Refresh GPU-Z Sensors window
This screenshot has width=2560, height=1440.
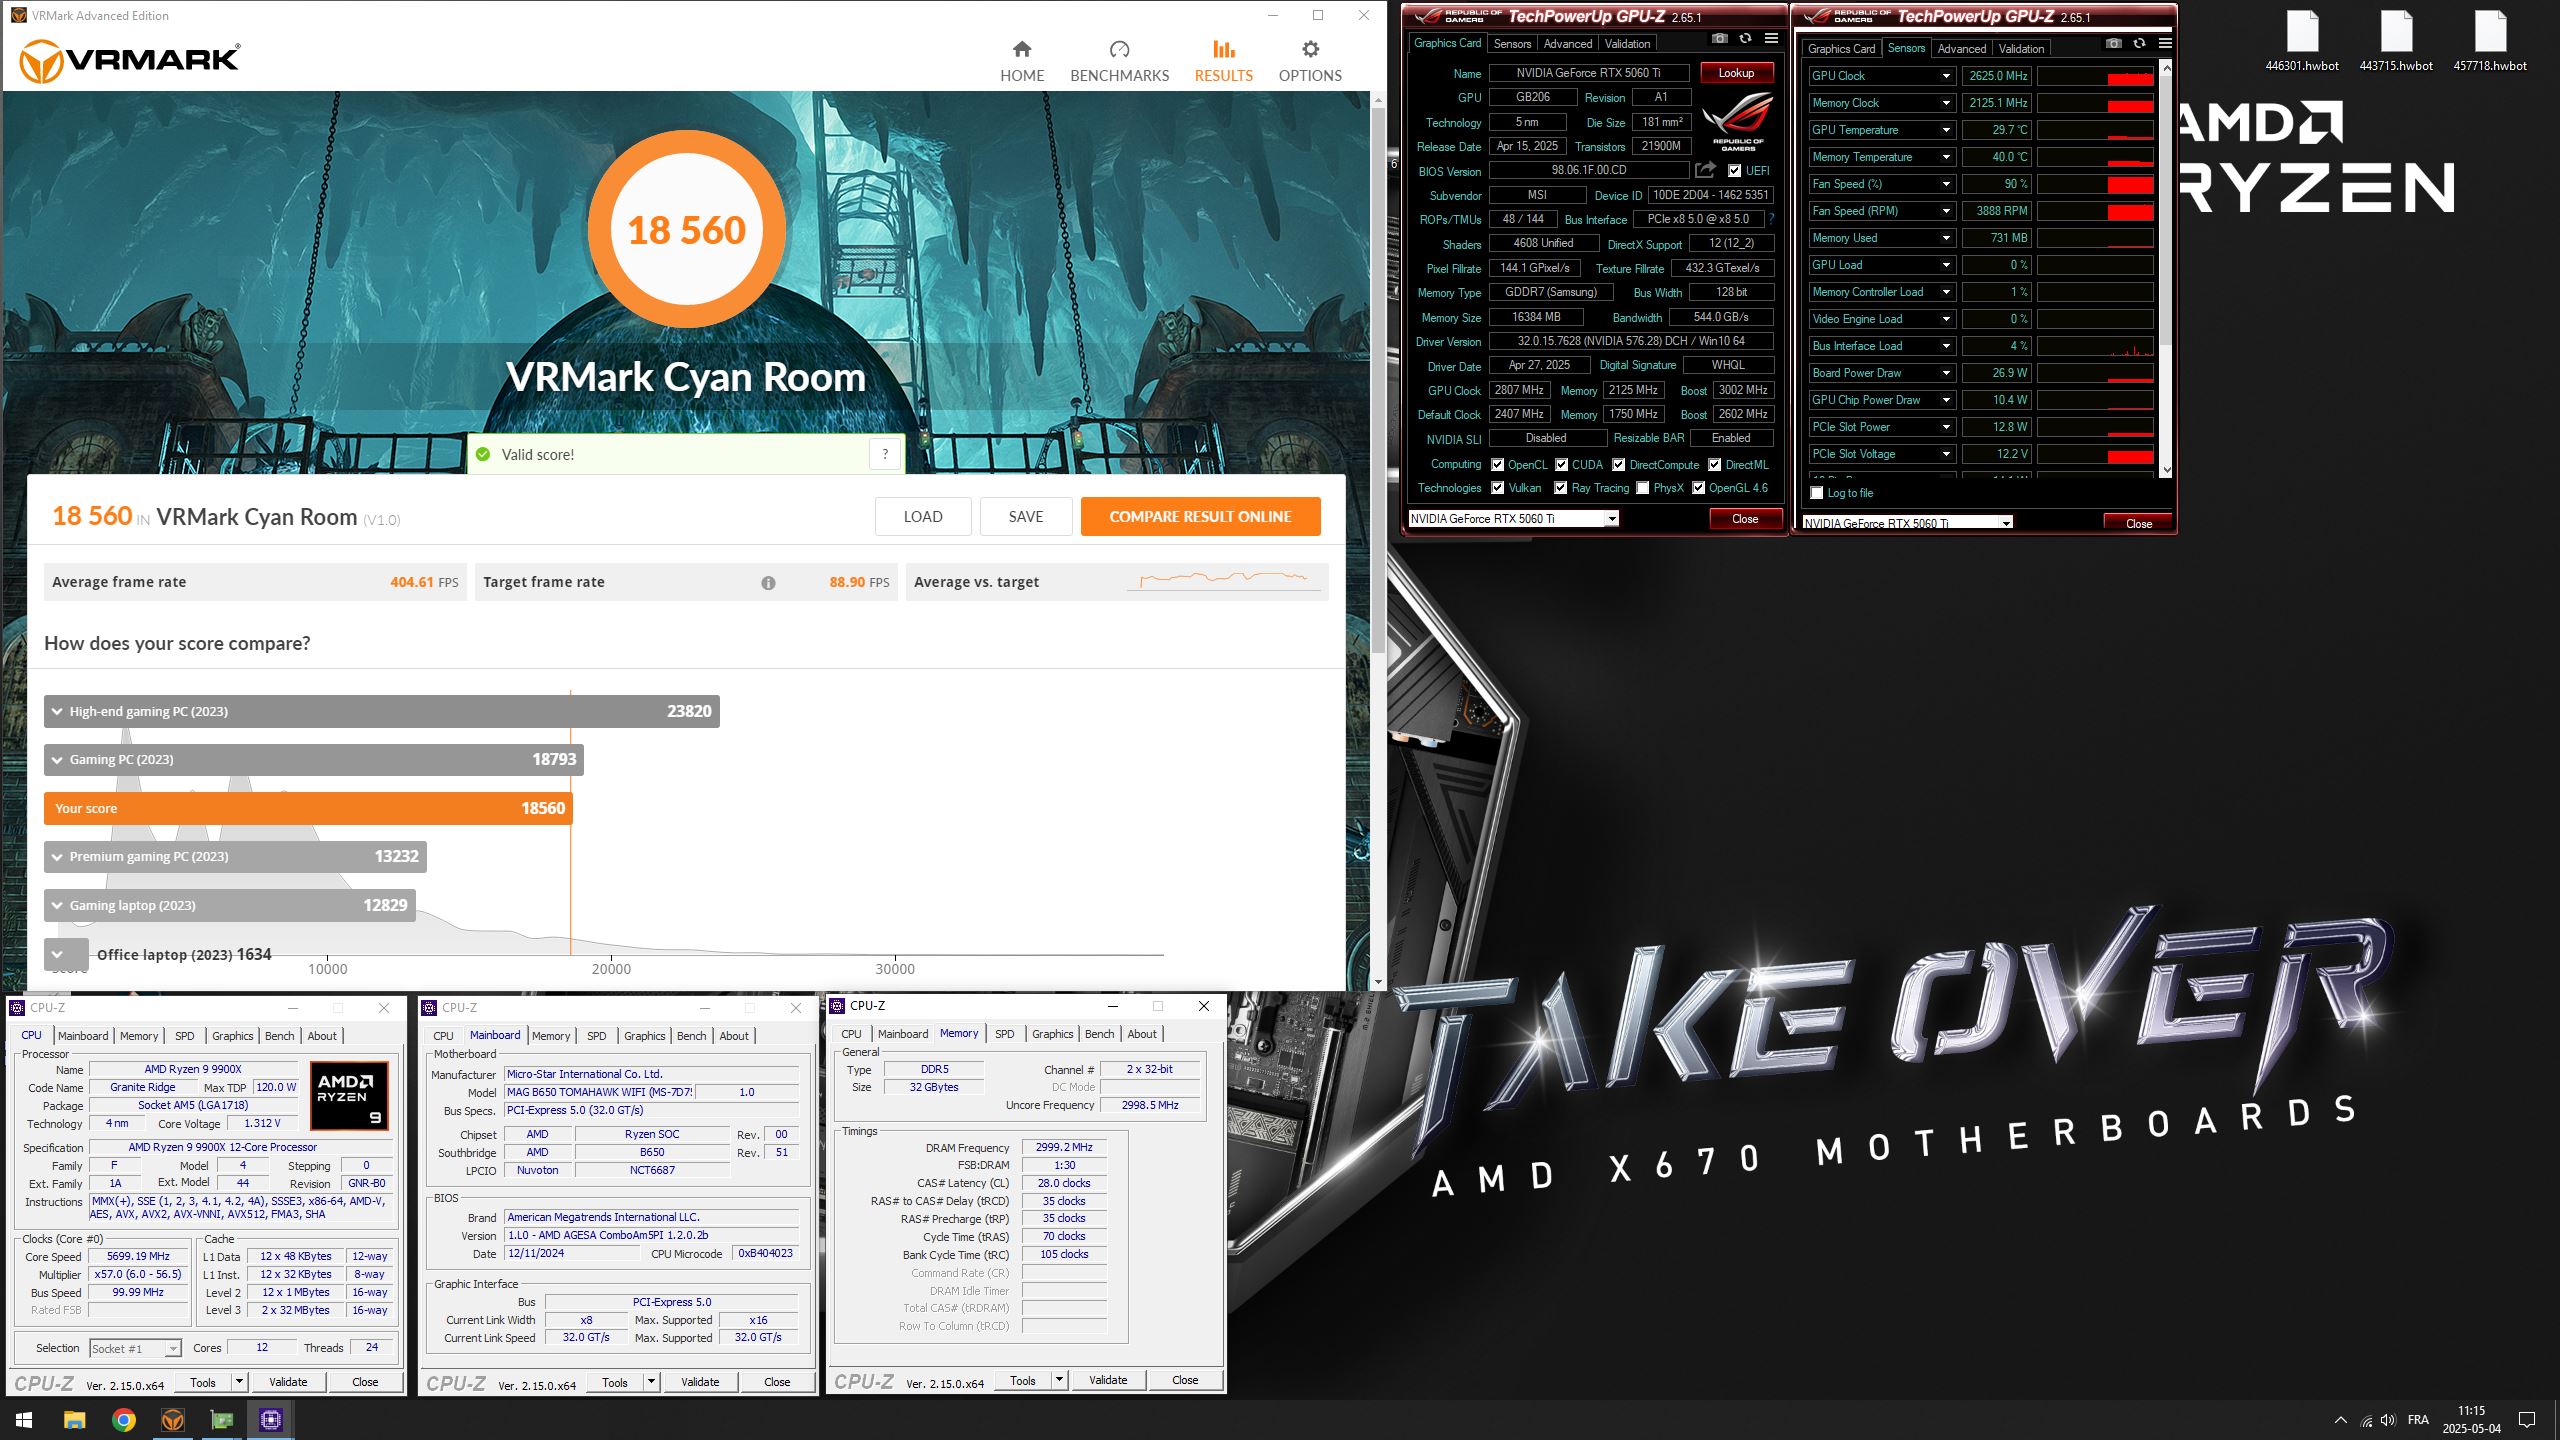pos(2139,44)
